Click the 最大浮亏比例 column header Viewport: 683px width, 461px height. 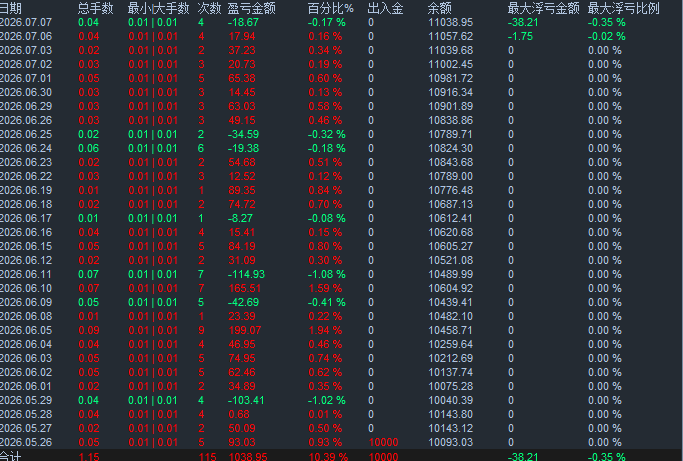click(x=623, y=8)
